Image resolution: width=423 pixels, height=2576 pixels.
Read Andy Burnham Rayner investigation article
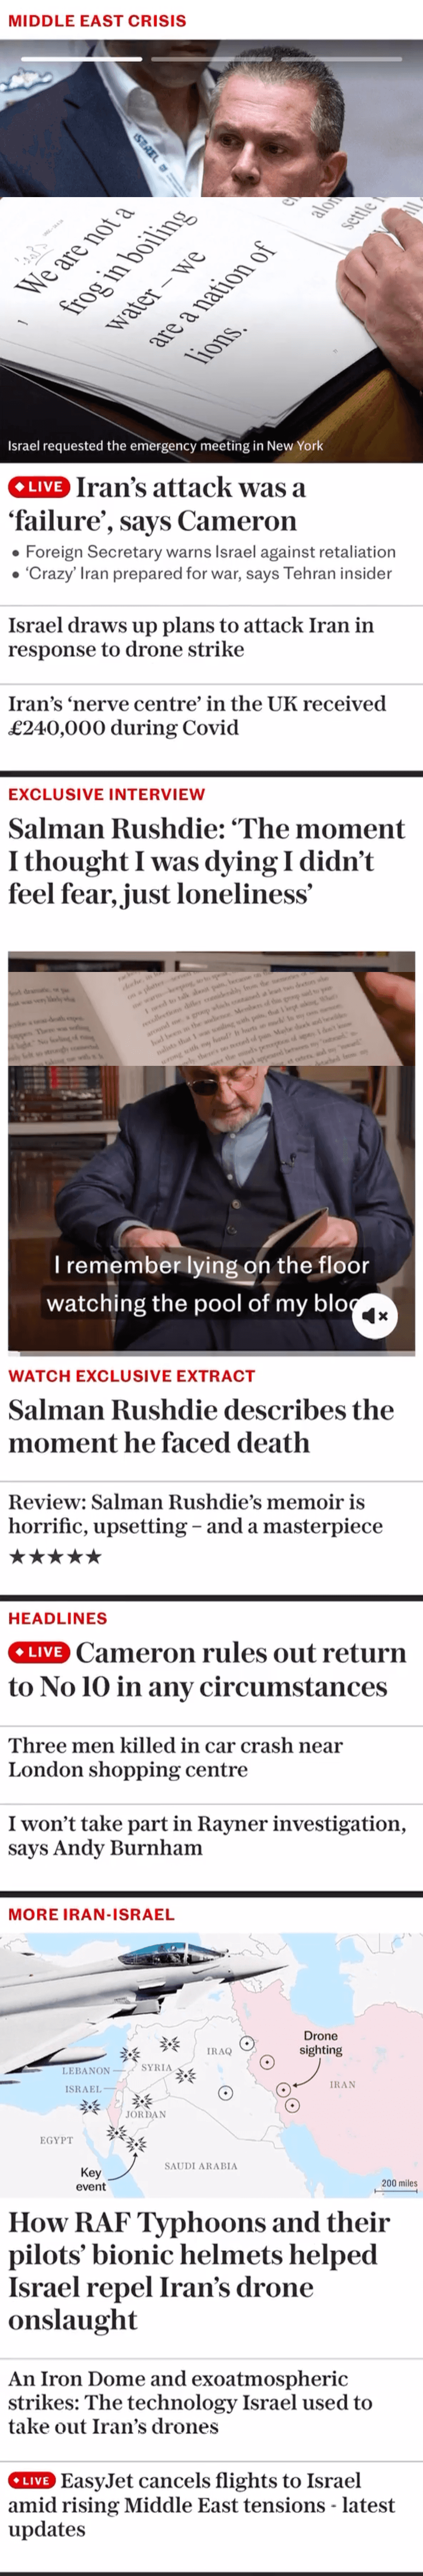pyautogui.click(x=207, y=1835)
